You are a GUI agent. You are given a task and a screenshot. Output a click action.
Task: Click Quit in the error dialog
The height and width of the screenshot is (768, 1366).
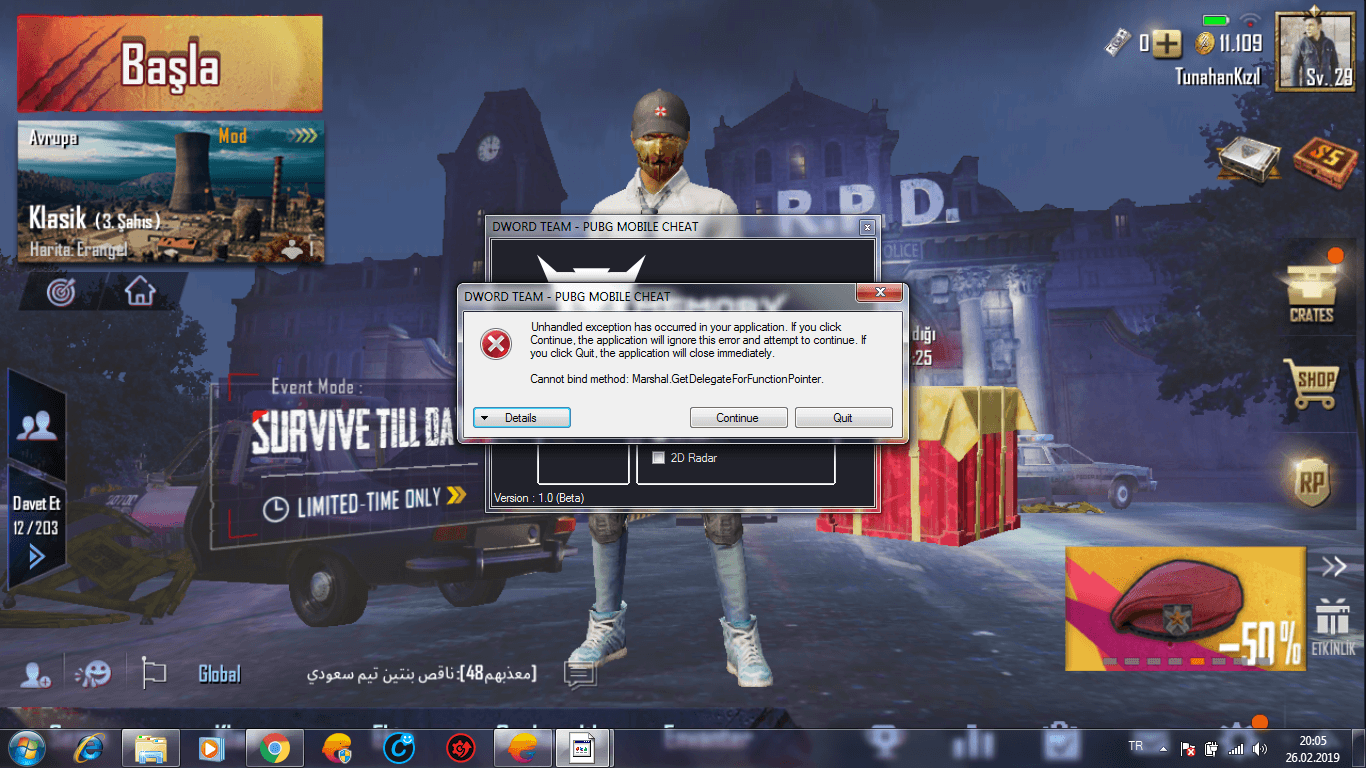pos(843,418)
